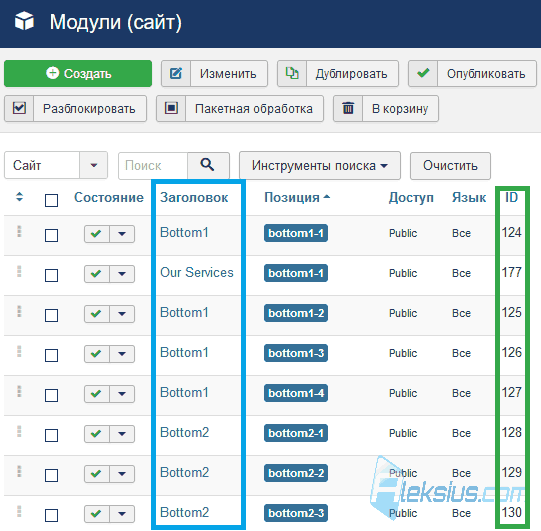Viewport: 541px width, 531px height.
Task: Open status dropdown arrow for Our Services
Action: (x=122, y=274)
